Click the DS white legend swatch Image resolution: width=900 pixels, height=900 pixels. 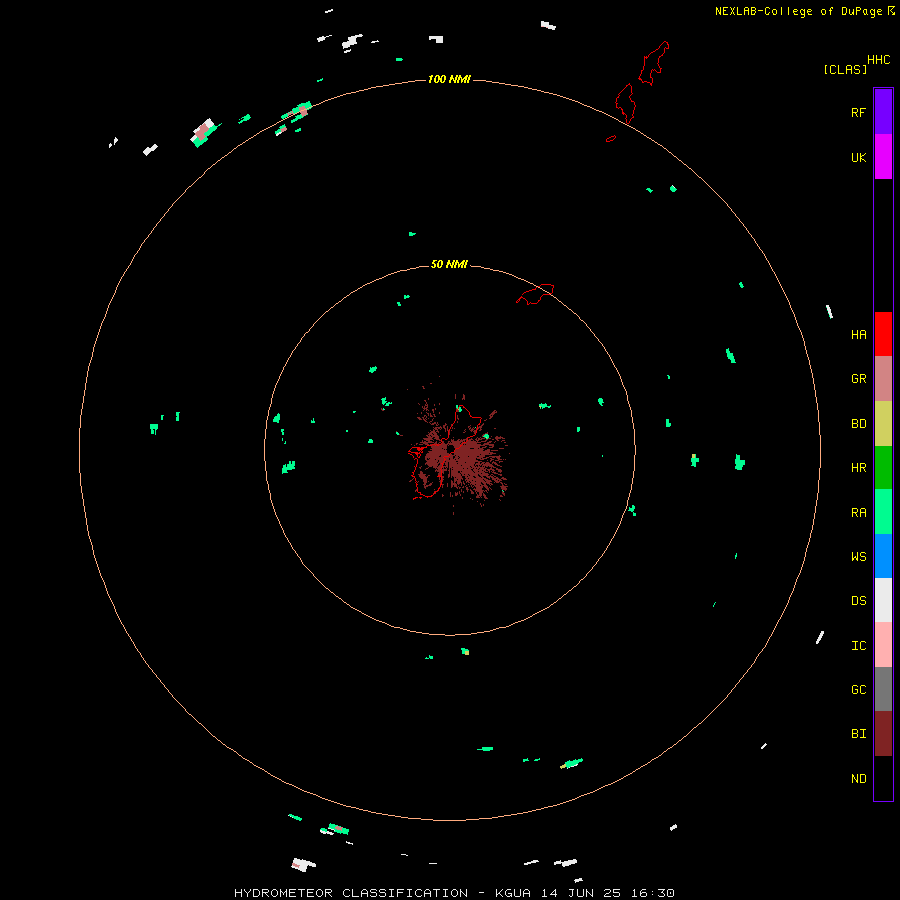point(883,600)
